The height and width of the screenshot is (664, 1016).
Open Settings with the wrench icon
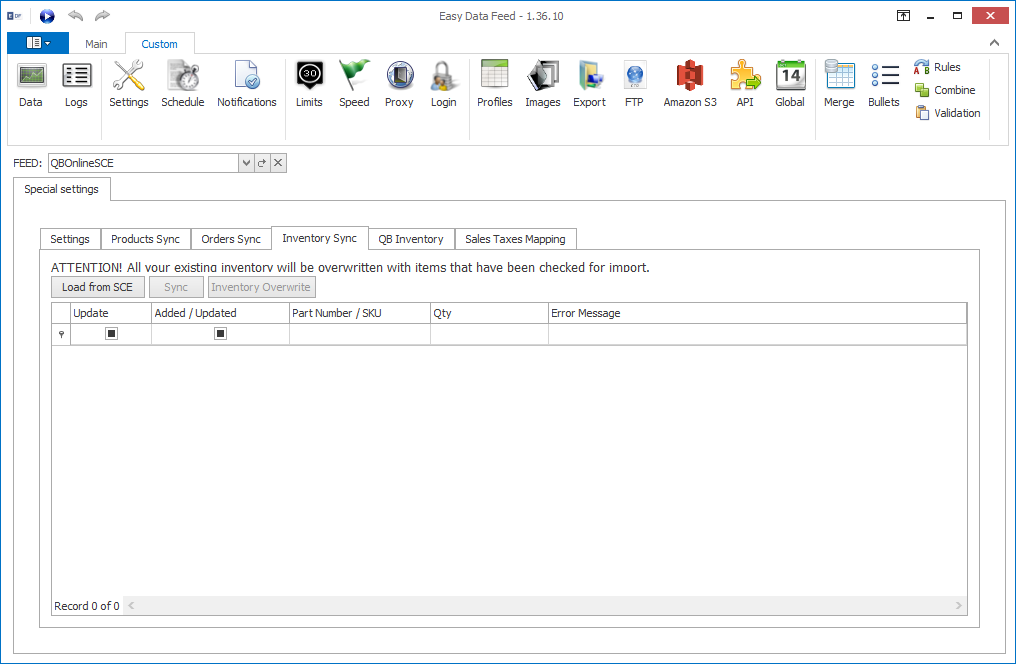[x=128, y=84]
